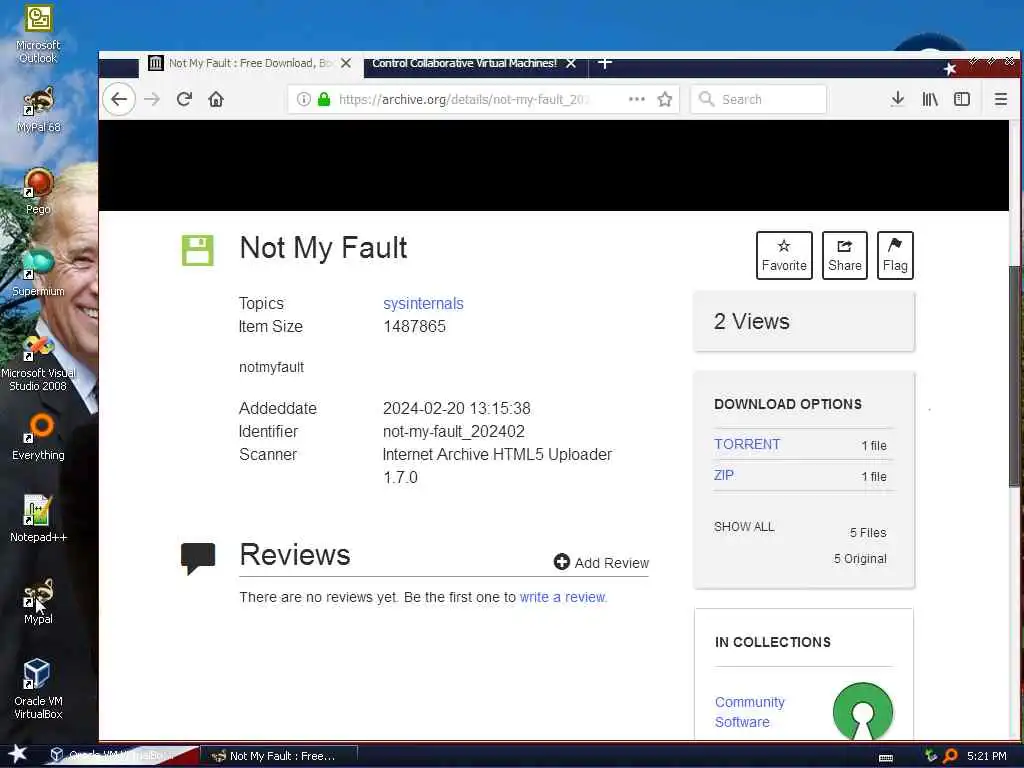
Task: Open the sysinternals topic link
Action: tap(423, 304)
